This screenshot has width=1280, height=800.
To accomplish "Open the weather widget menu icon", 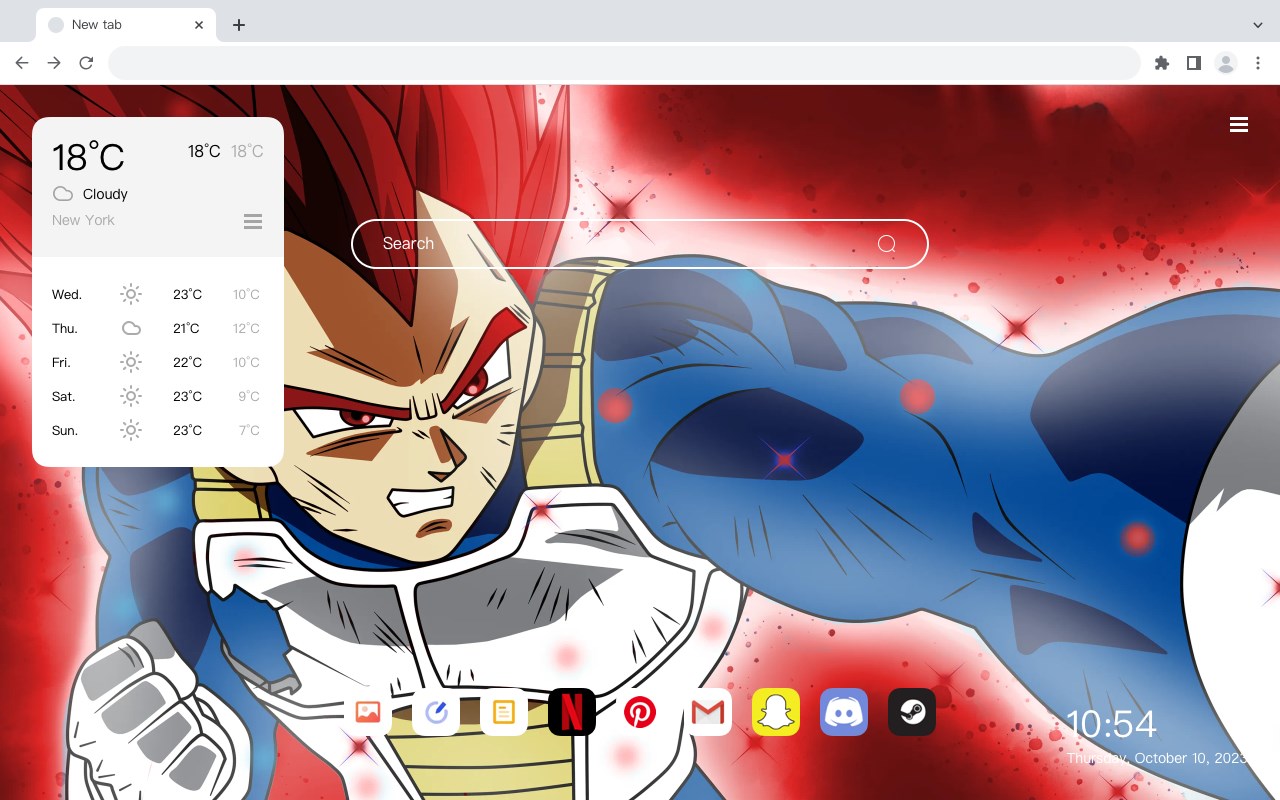I will pyautogui.click(x=253, y=221).
